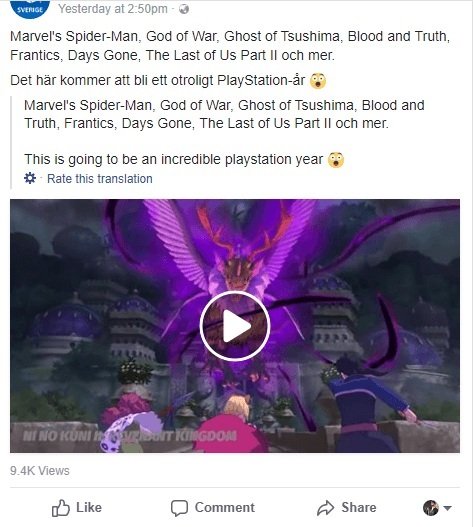Expand the post-as identity dropdown arrow
Viewport: 473px width, 527px height.
tap(447, 508)
